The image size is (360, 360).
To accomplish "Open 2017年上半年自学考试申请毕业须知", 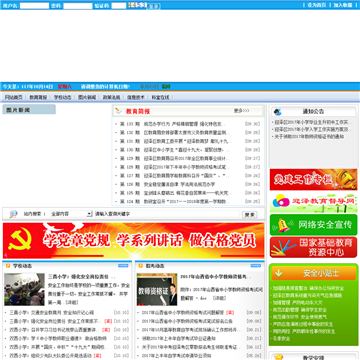I will pos(178,356).
